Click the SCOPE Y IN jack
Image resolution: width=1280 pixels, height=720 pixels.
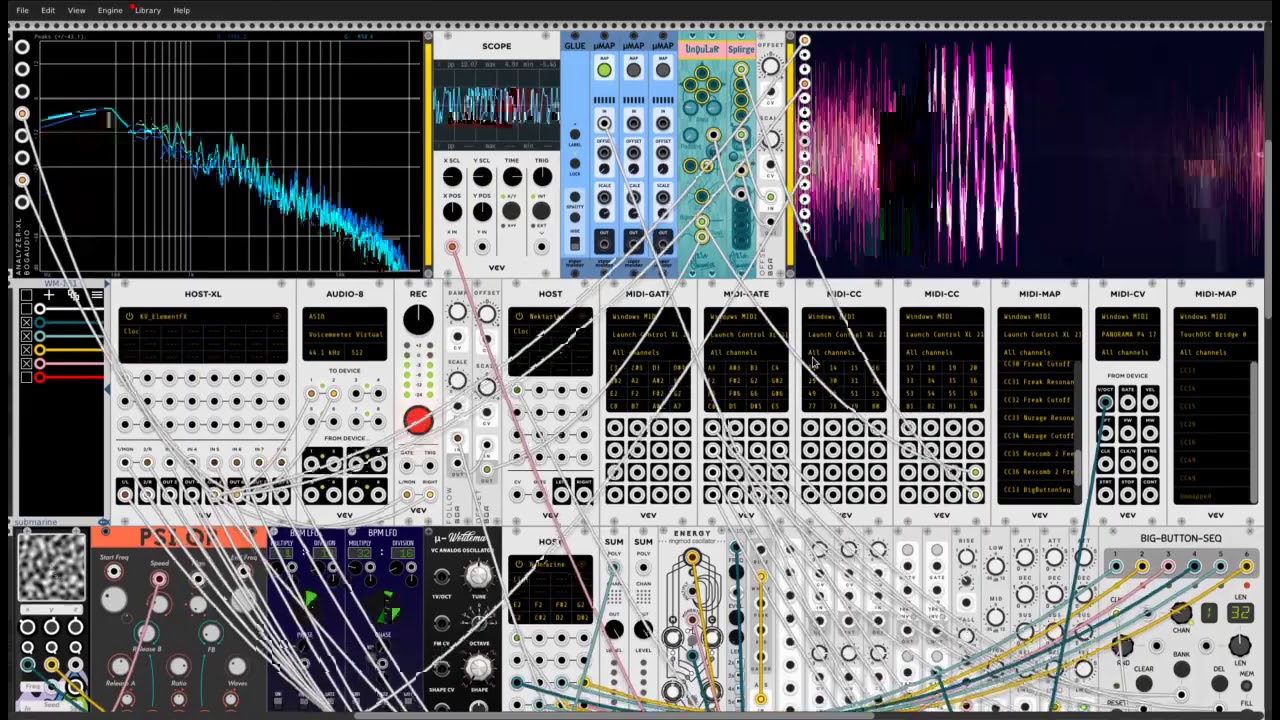482,246
